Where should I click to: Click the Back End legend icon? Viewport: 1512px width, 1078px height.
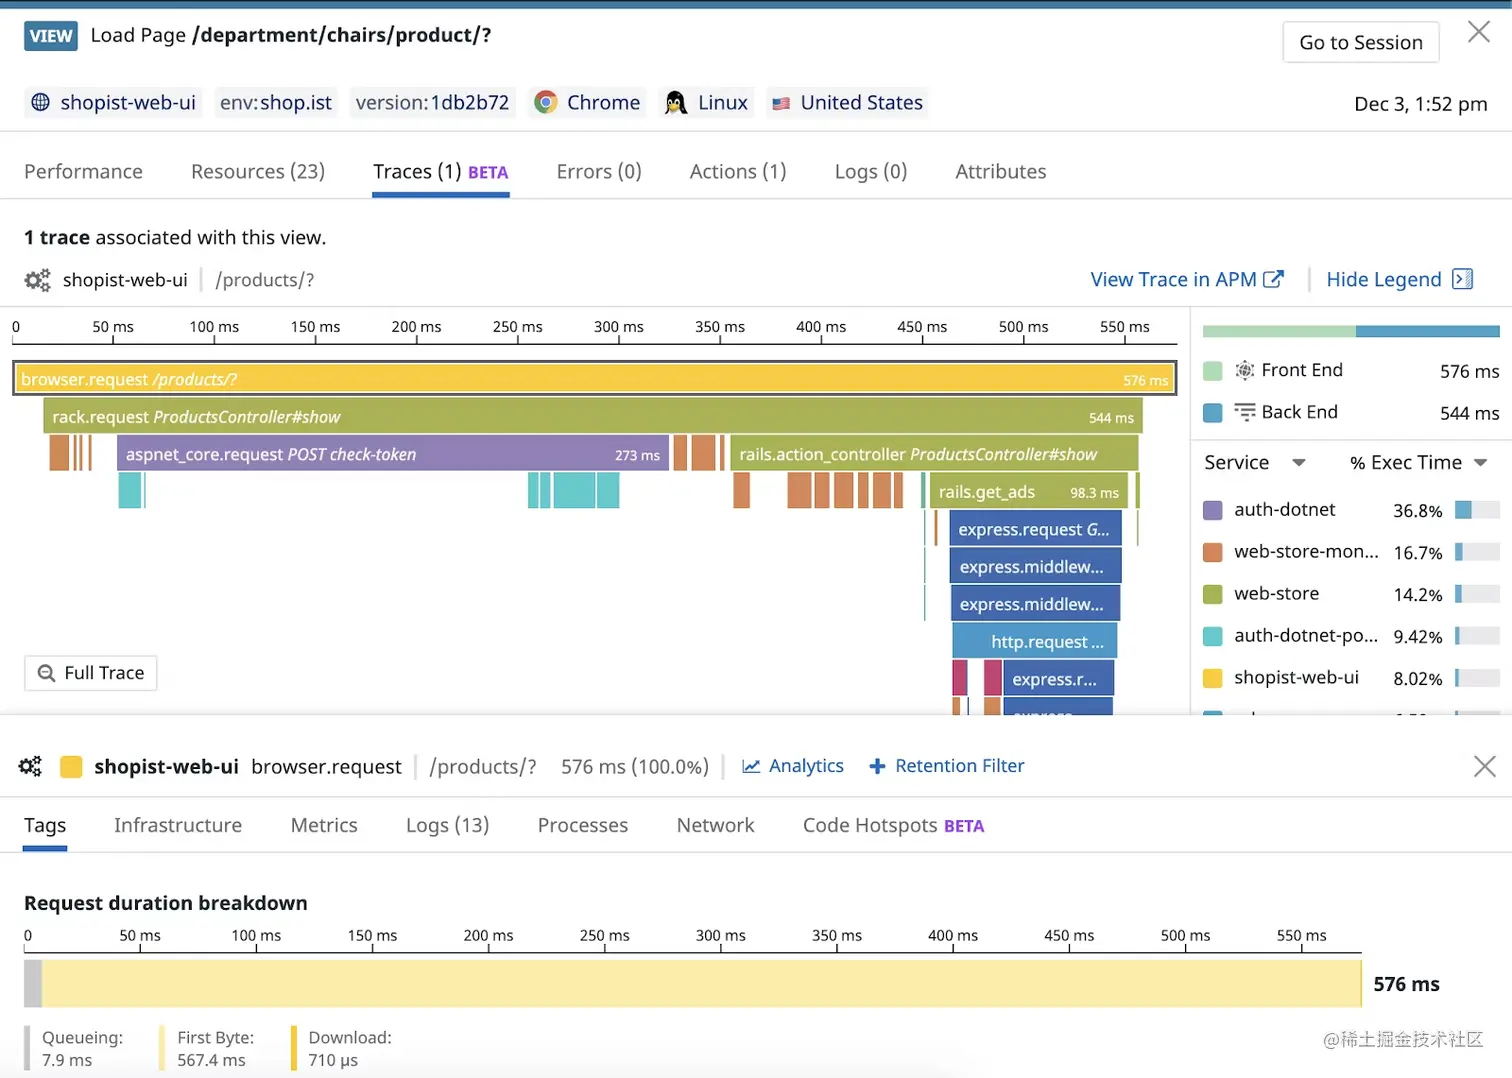point(1244,412)
